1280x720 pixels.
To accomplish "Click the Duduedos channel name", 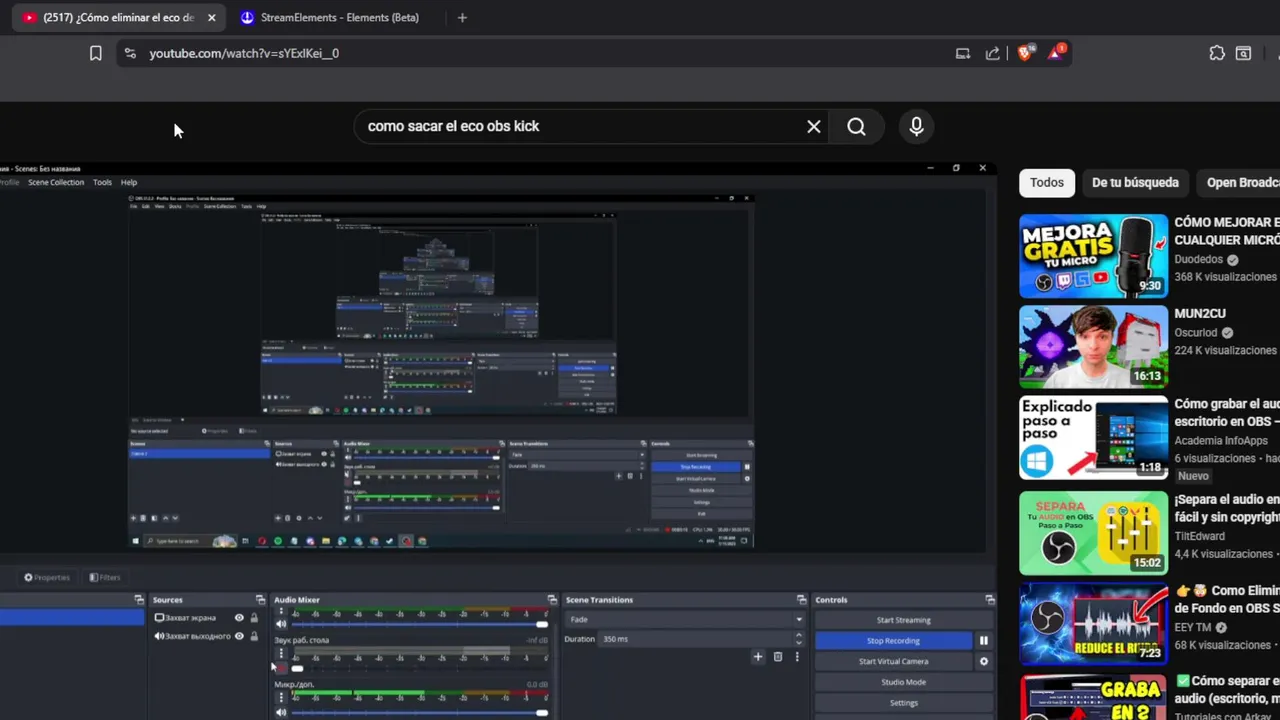I will 1199,259.
